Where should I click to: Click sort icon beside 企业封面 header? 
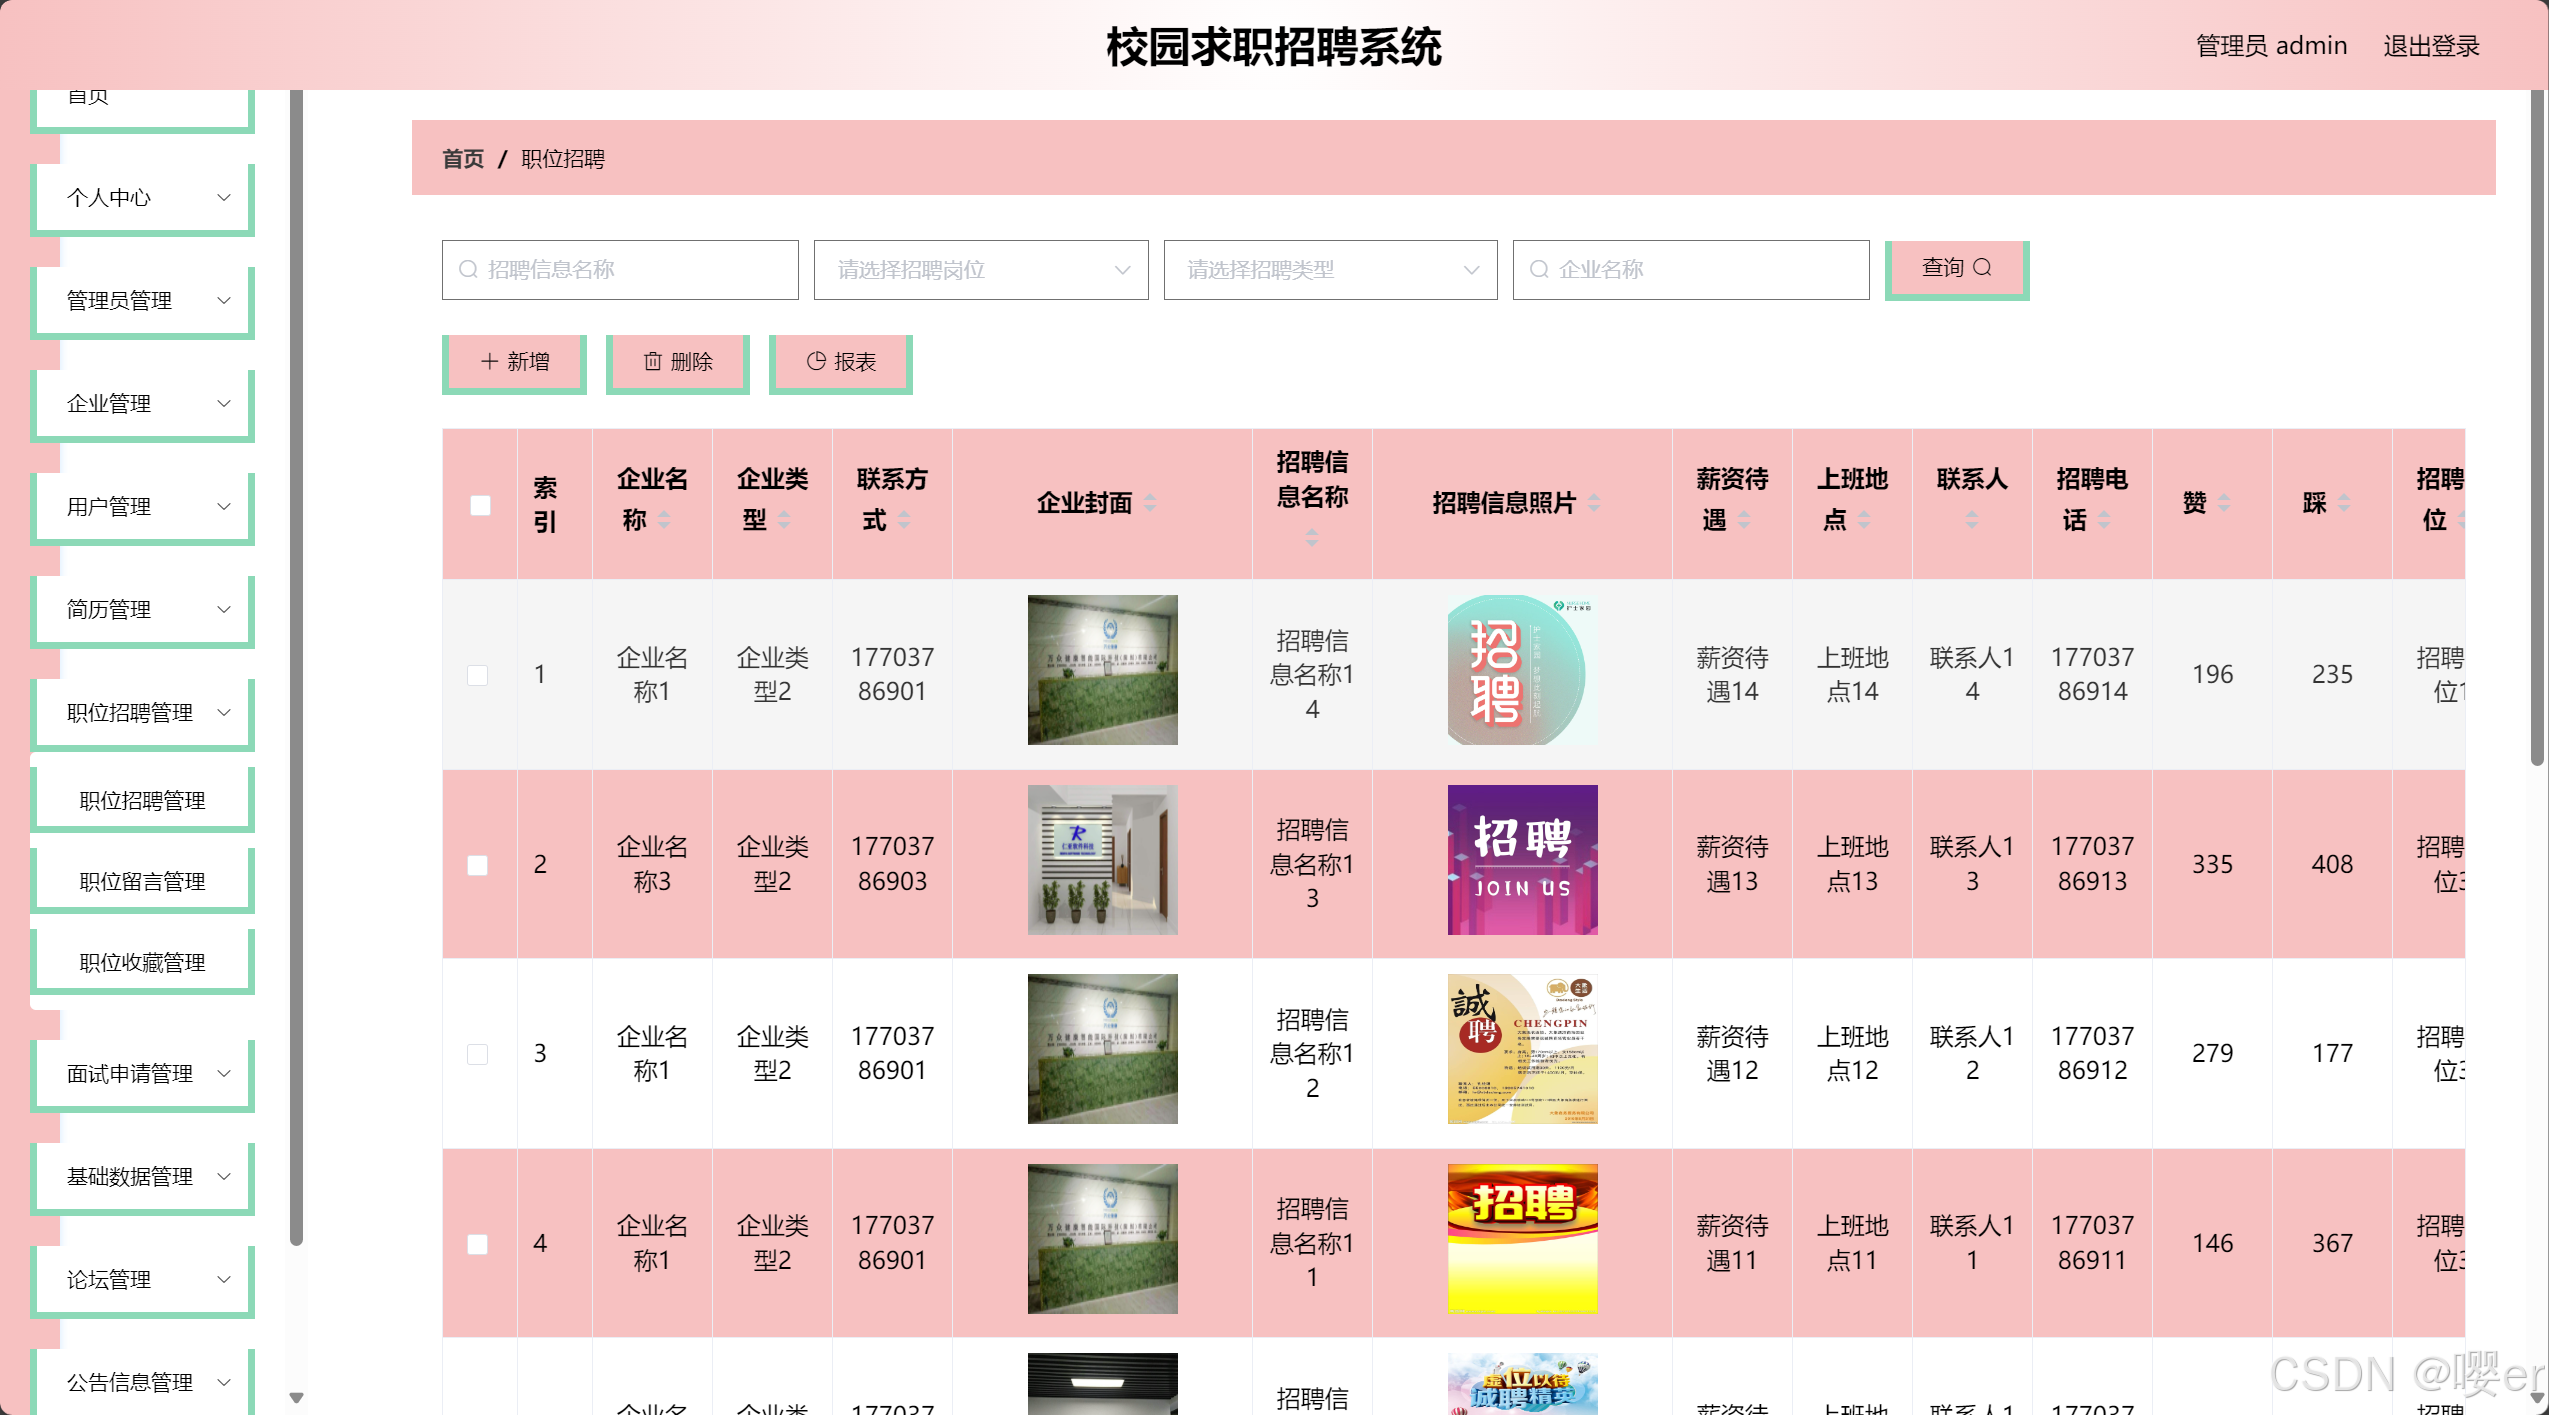tap(1150, 503)
